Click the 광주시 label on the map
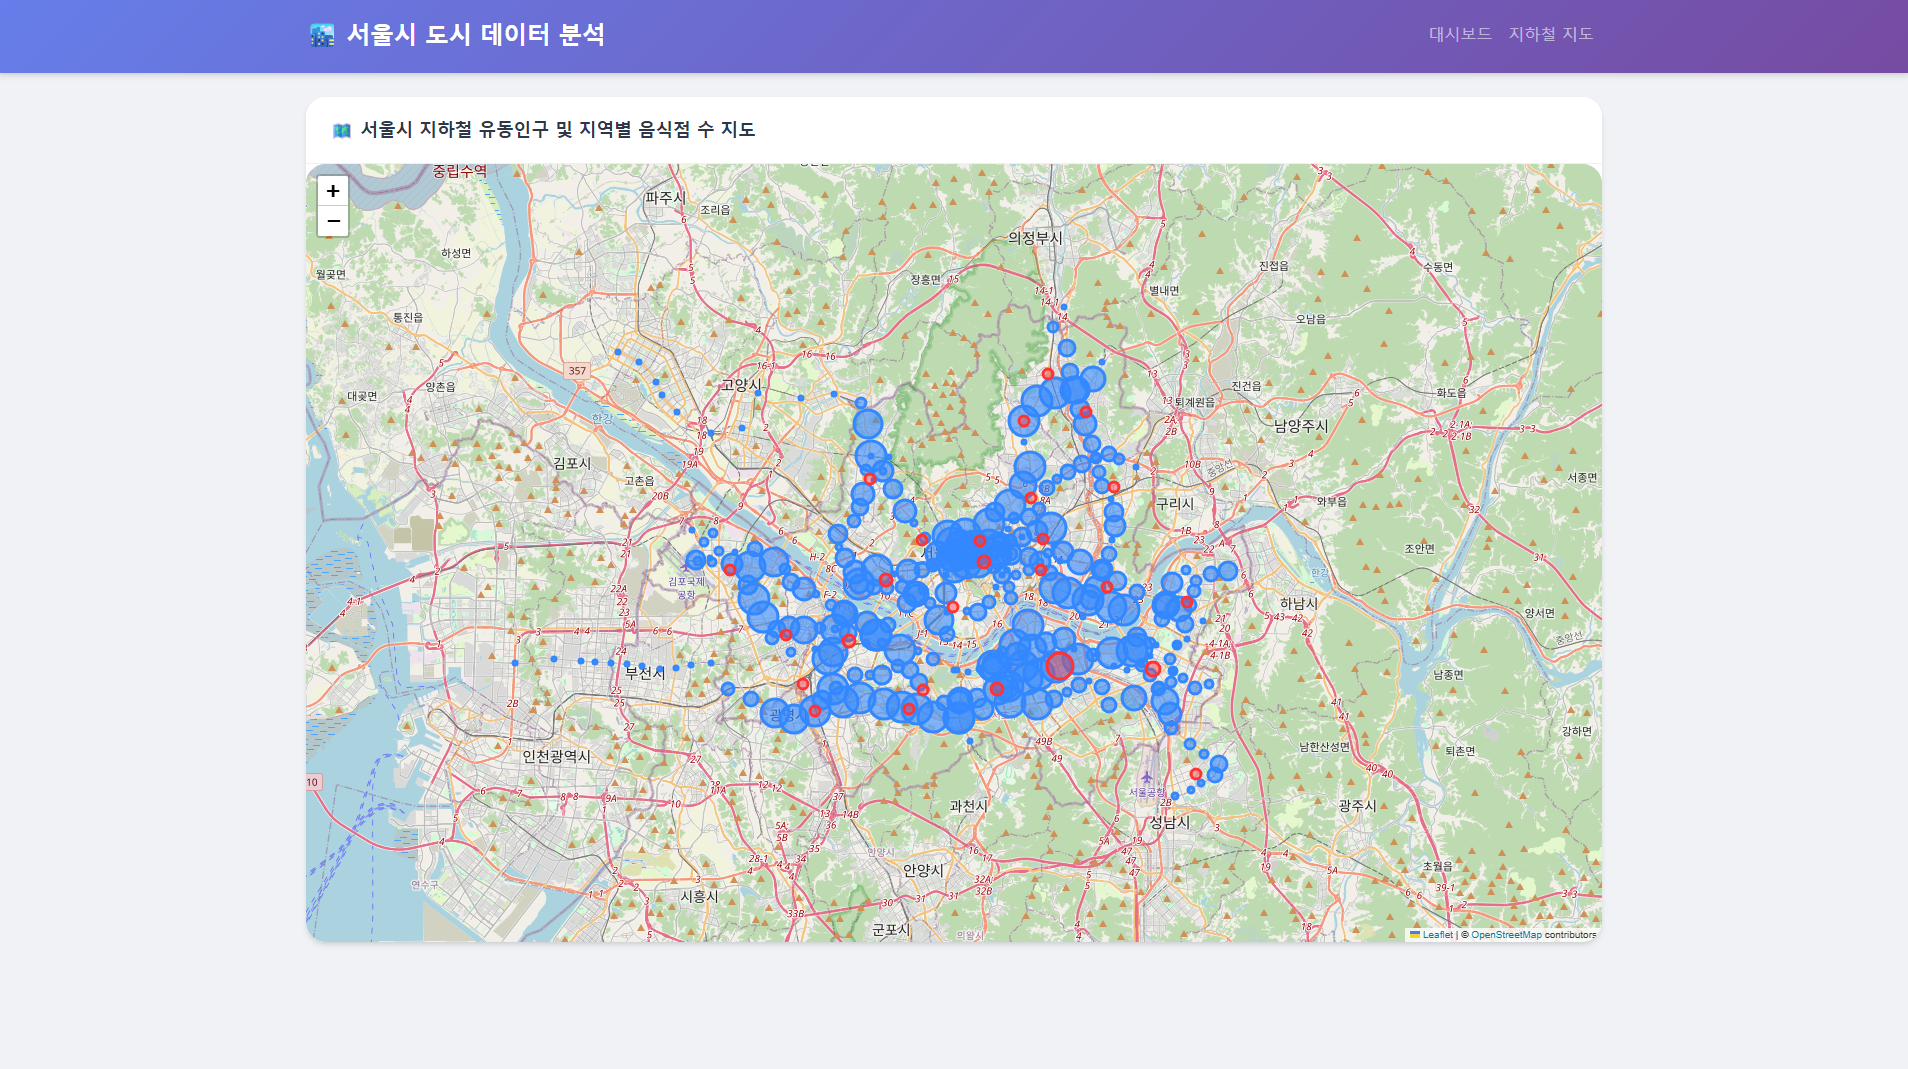The width and height of the screenshot is (1908, 1069). click(x=1357, y=805)
